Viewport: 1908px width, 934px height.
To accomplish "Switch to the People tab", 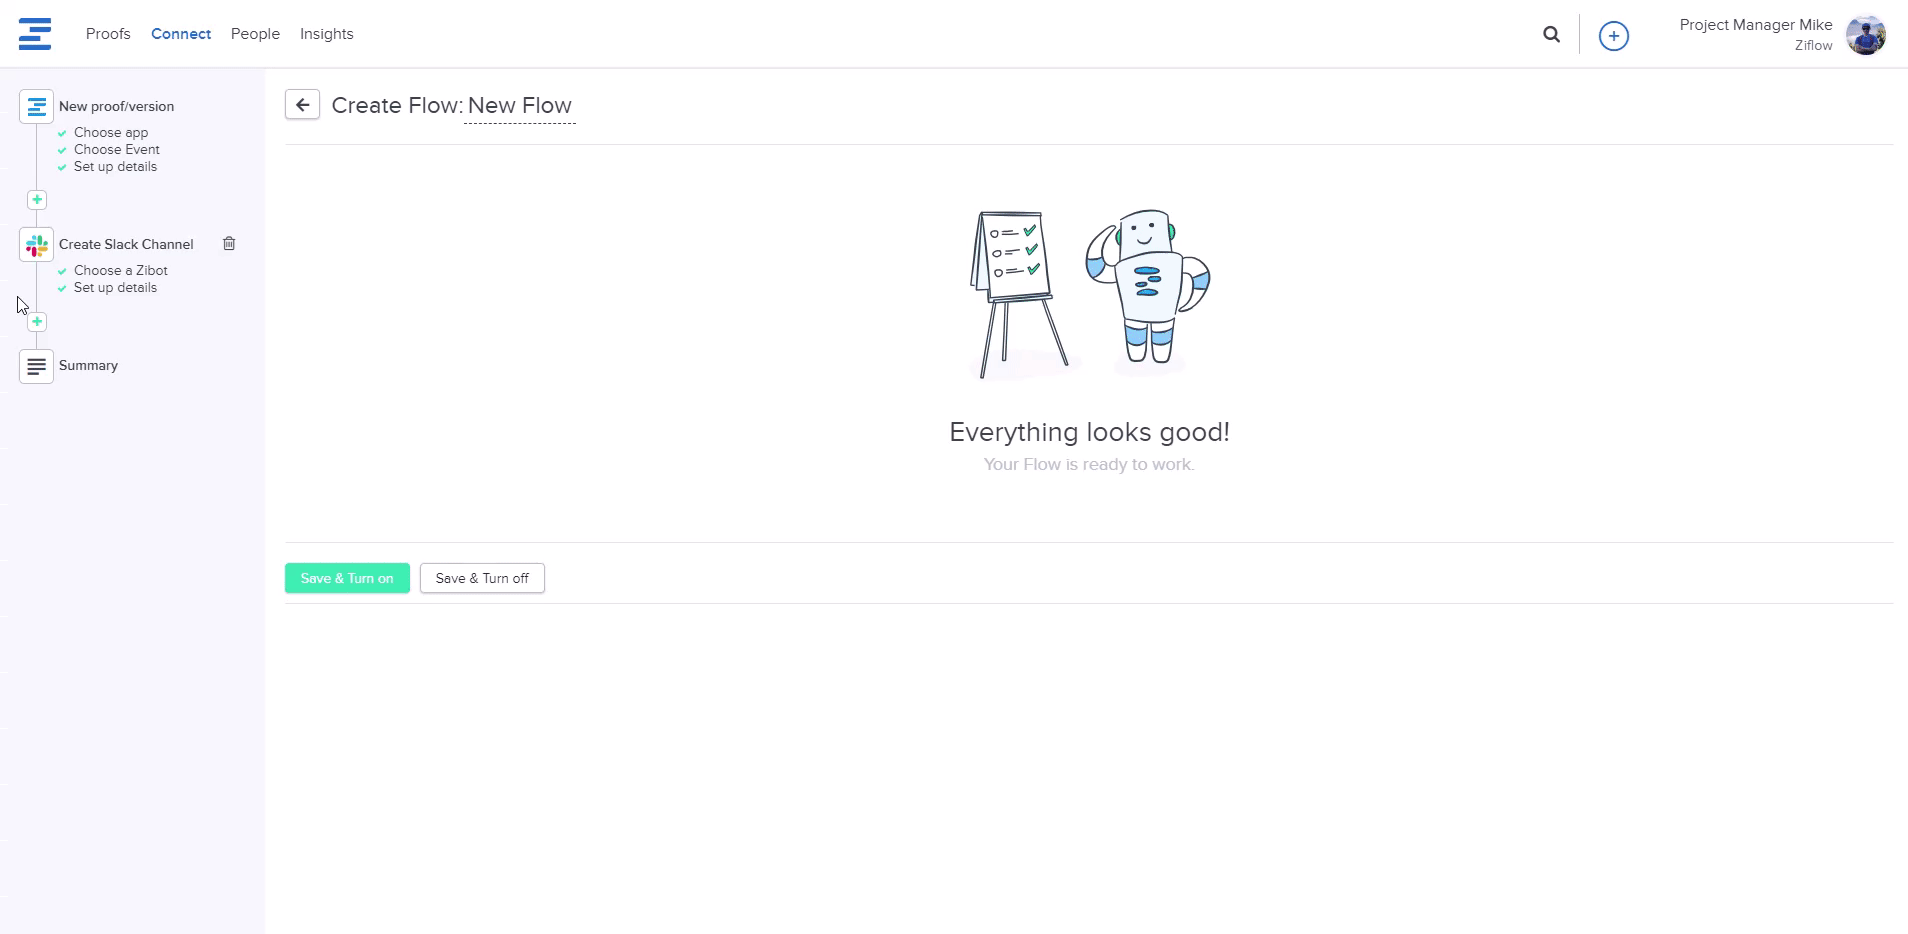I will tap(255, 34).
